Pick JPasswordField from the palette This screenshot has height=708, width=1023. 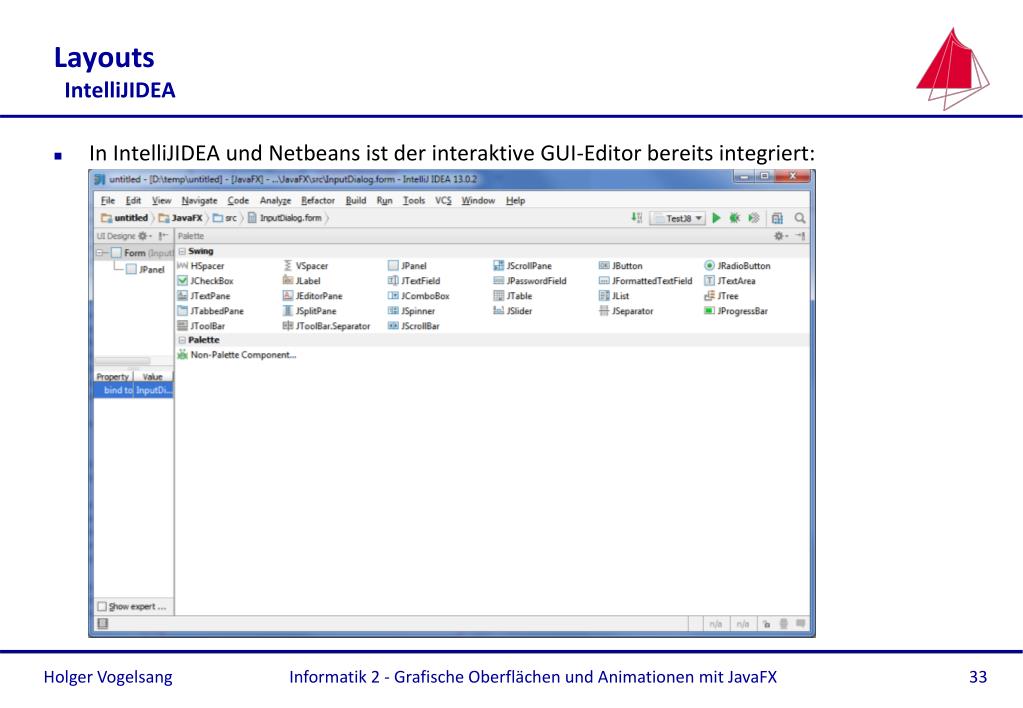click(x=530, y=281)
